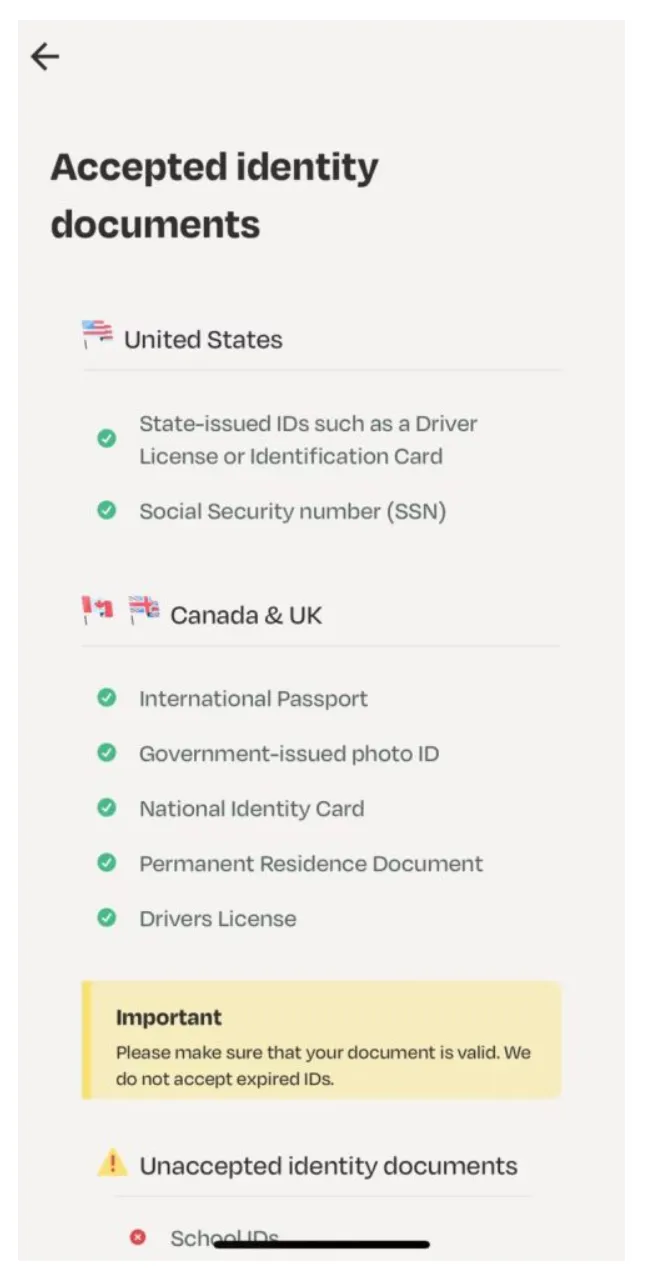Select Permanent Residence Document item
657x1279 pixels.
pyautogui.click(x=310, y=864)
